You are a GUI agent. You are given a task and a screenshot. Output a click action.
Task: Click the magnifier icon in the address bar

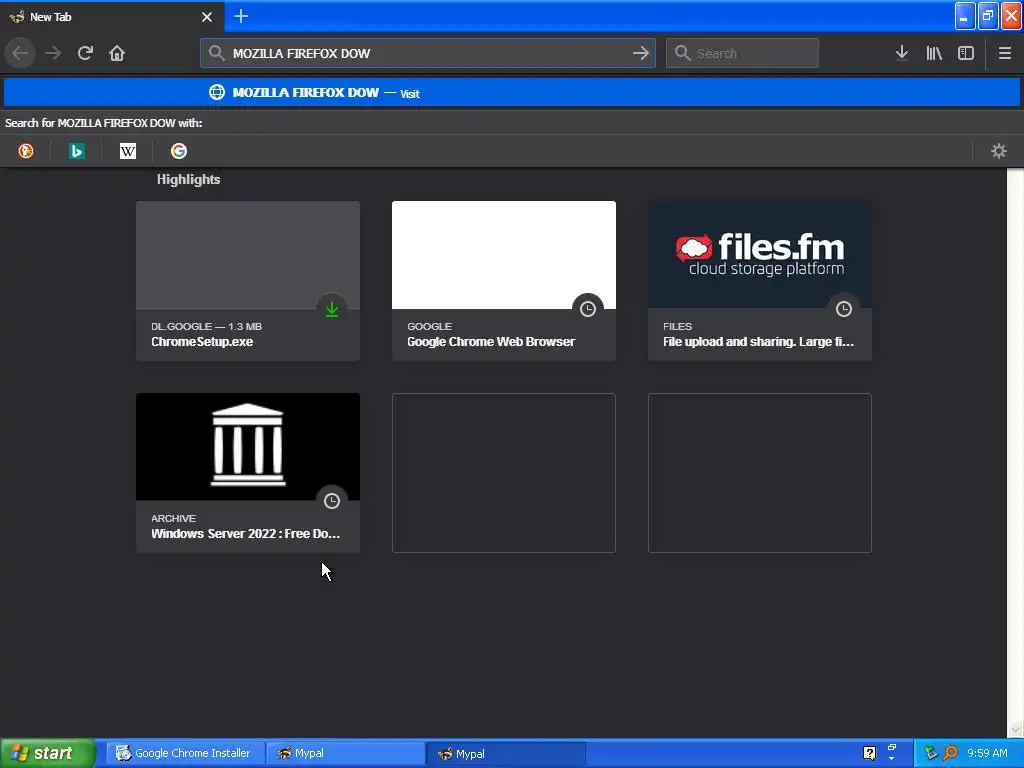pyautogui.click(x=216, y=53)
